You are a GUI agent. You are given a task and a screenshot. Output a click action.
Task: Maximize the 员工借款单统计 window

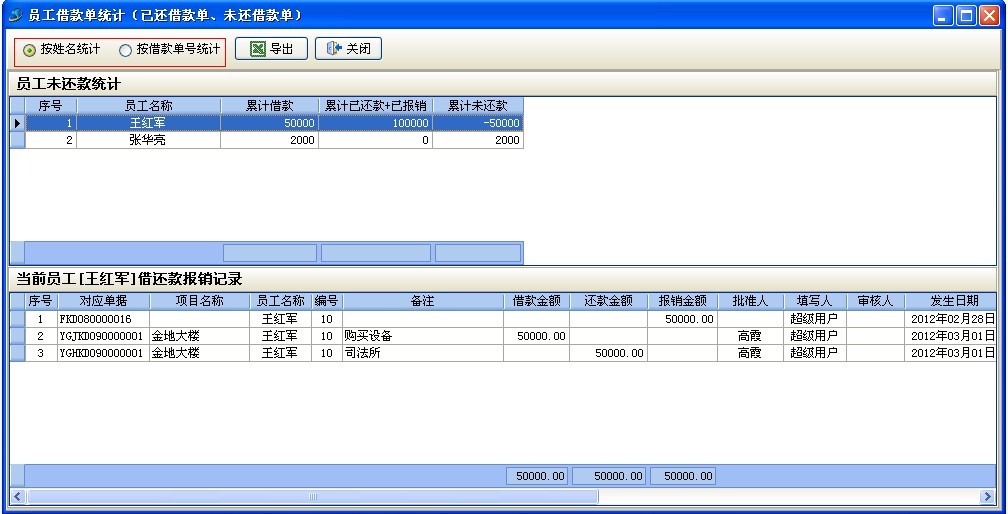966,16
